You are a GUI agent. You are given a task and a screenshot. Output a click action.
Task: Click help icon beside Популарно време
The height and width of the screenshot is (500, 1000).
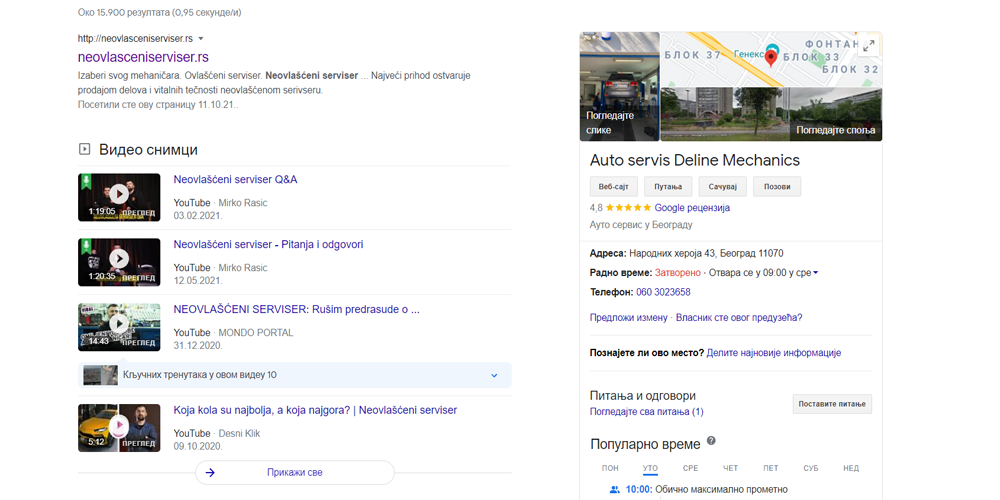click(711, 441)
